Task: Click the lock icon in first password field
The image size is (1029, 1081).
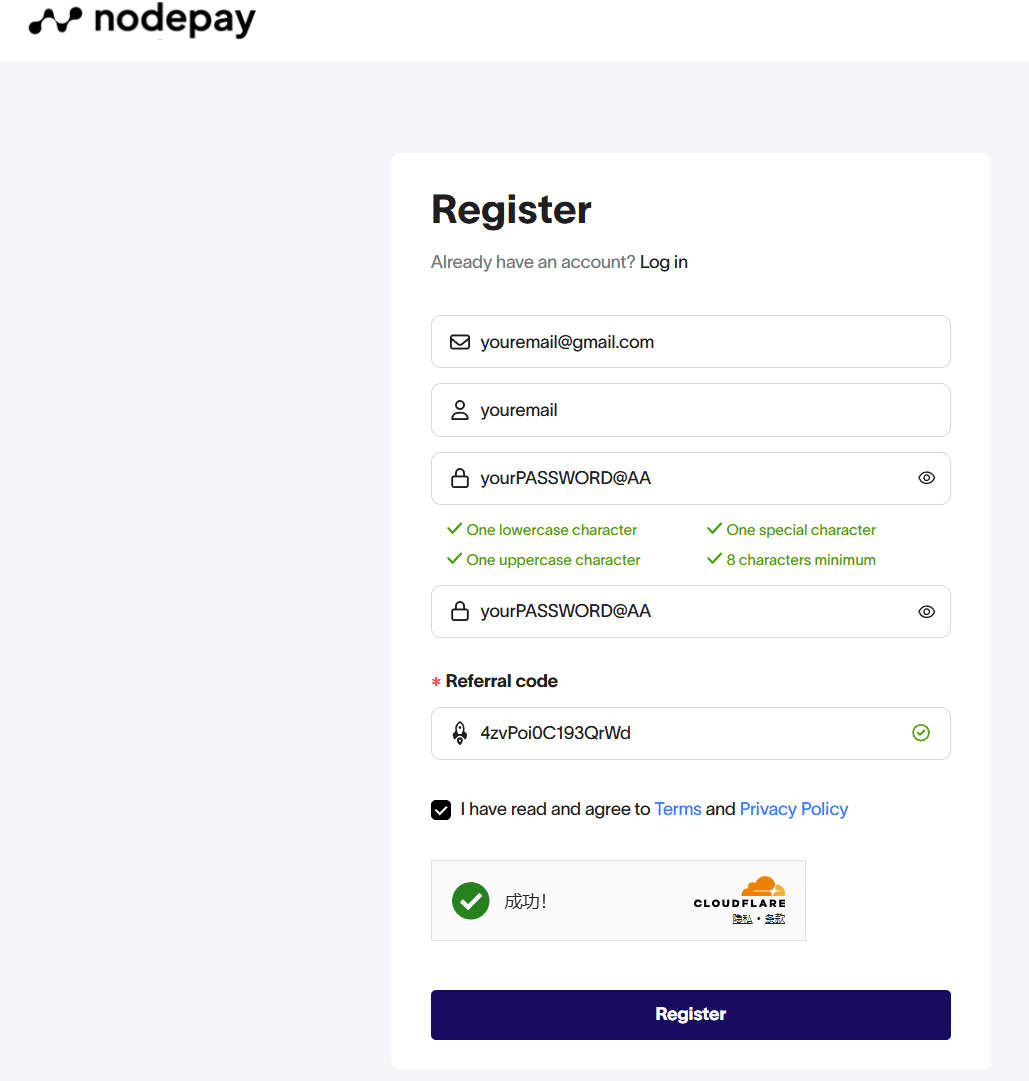Action: point(460,478)
